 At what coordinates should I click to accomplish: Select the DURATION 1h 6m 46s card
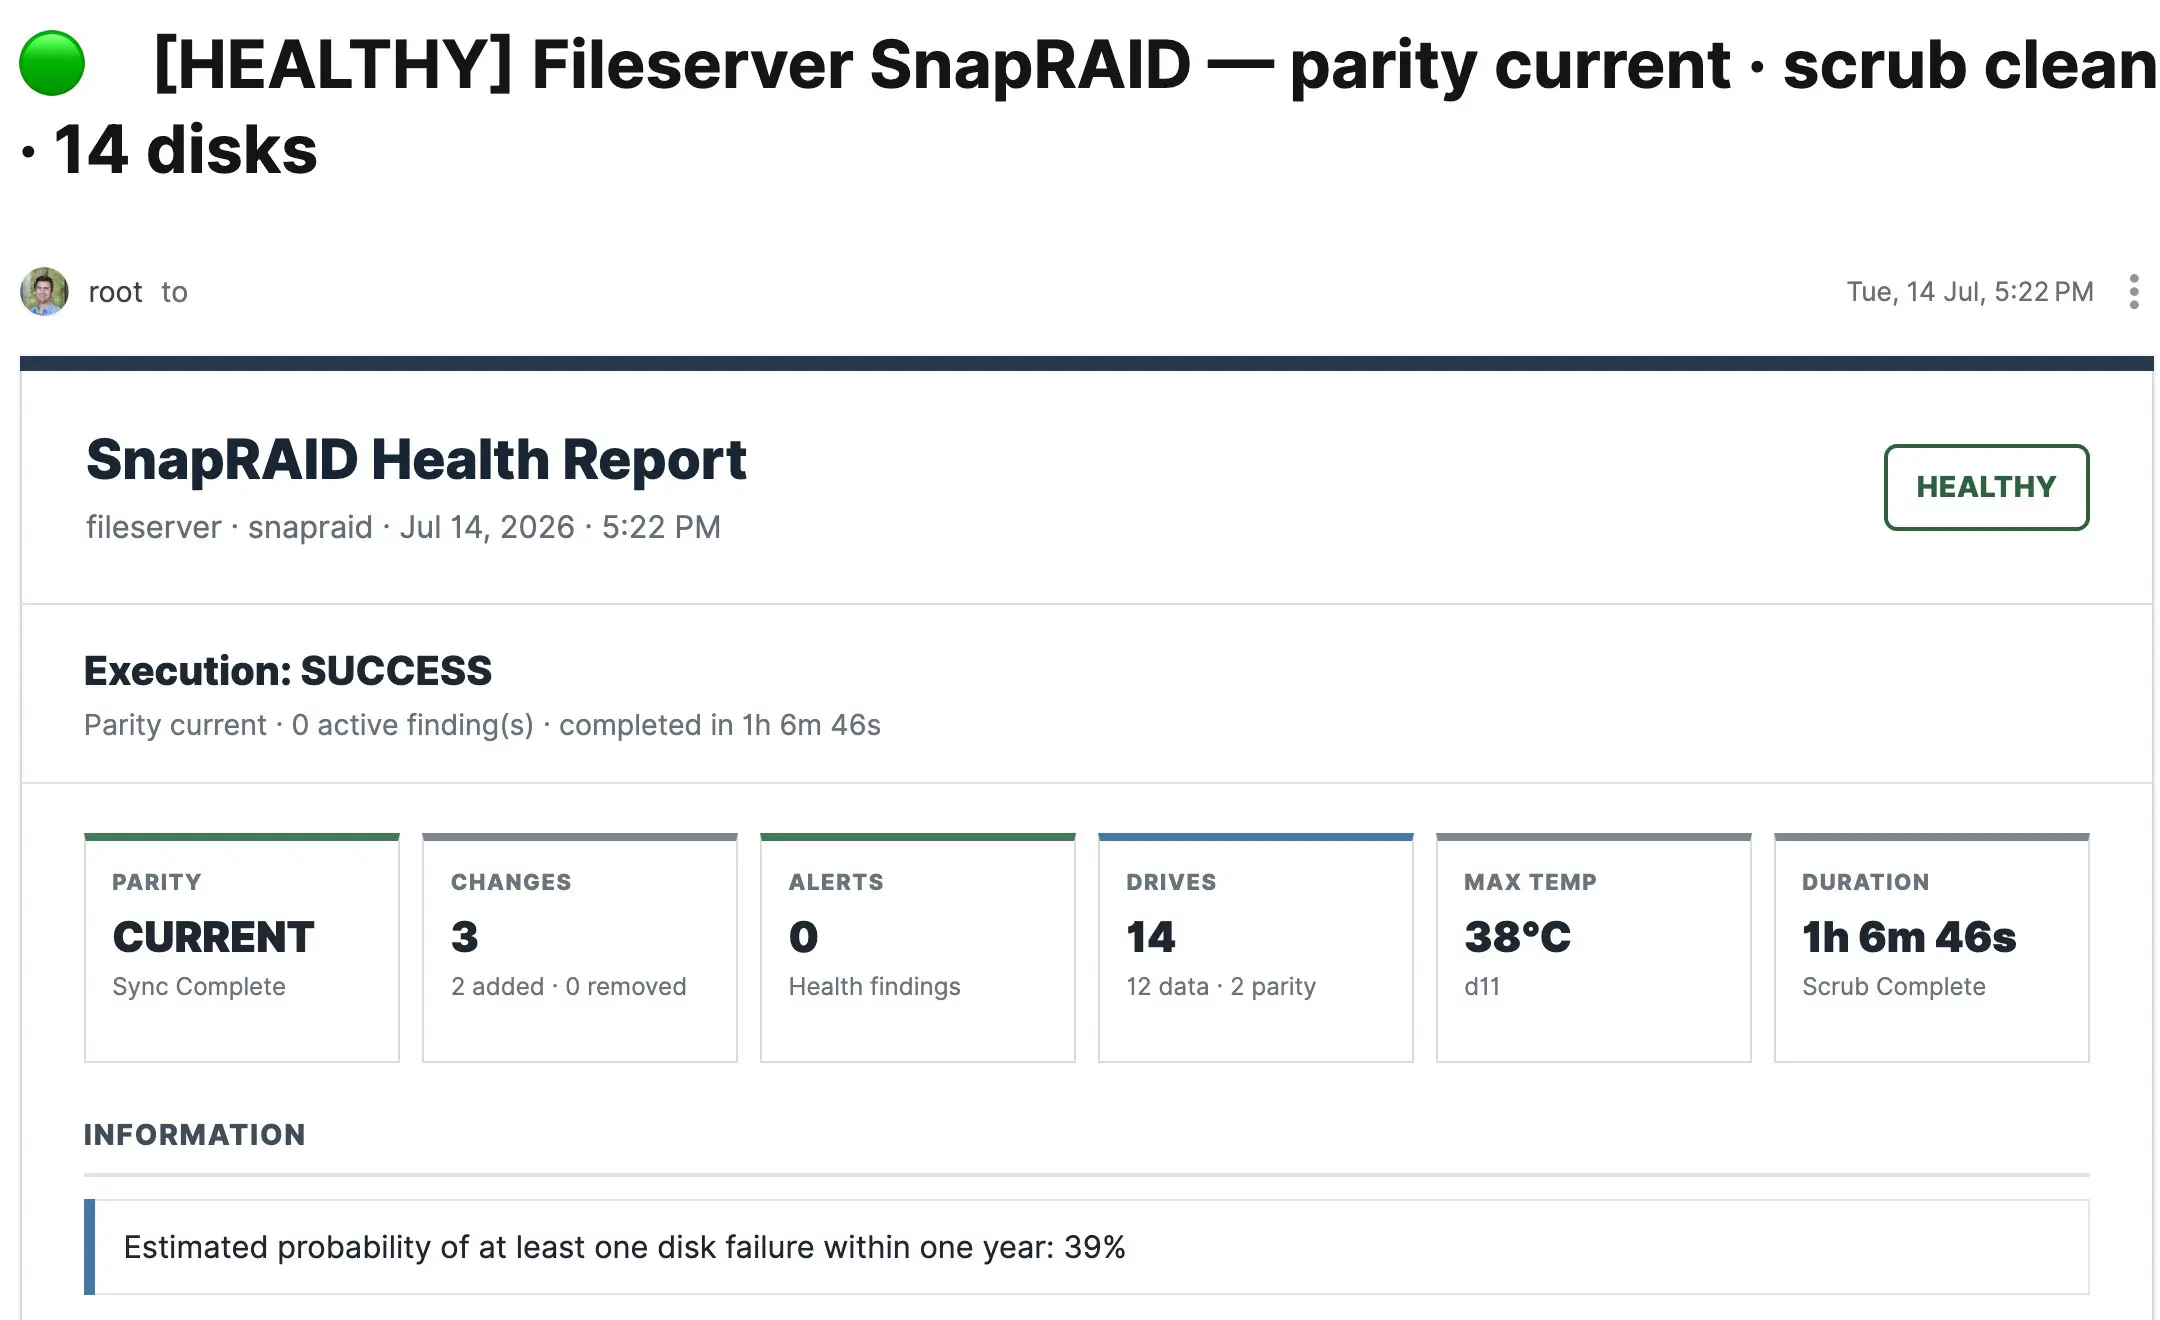[1932, 947]
